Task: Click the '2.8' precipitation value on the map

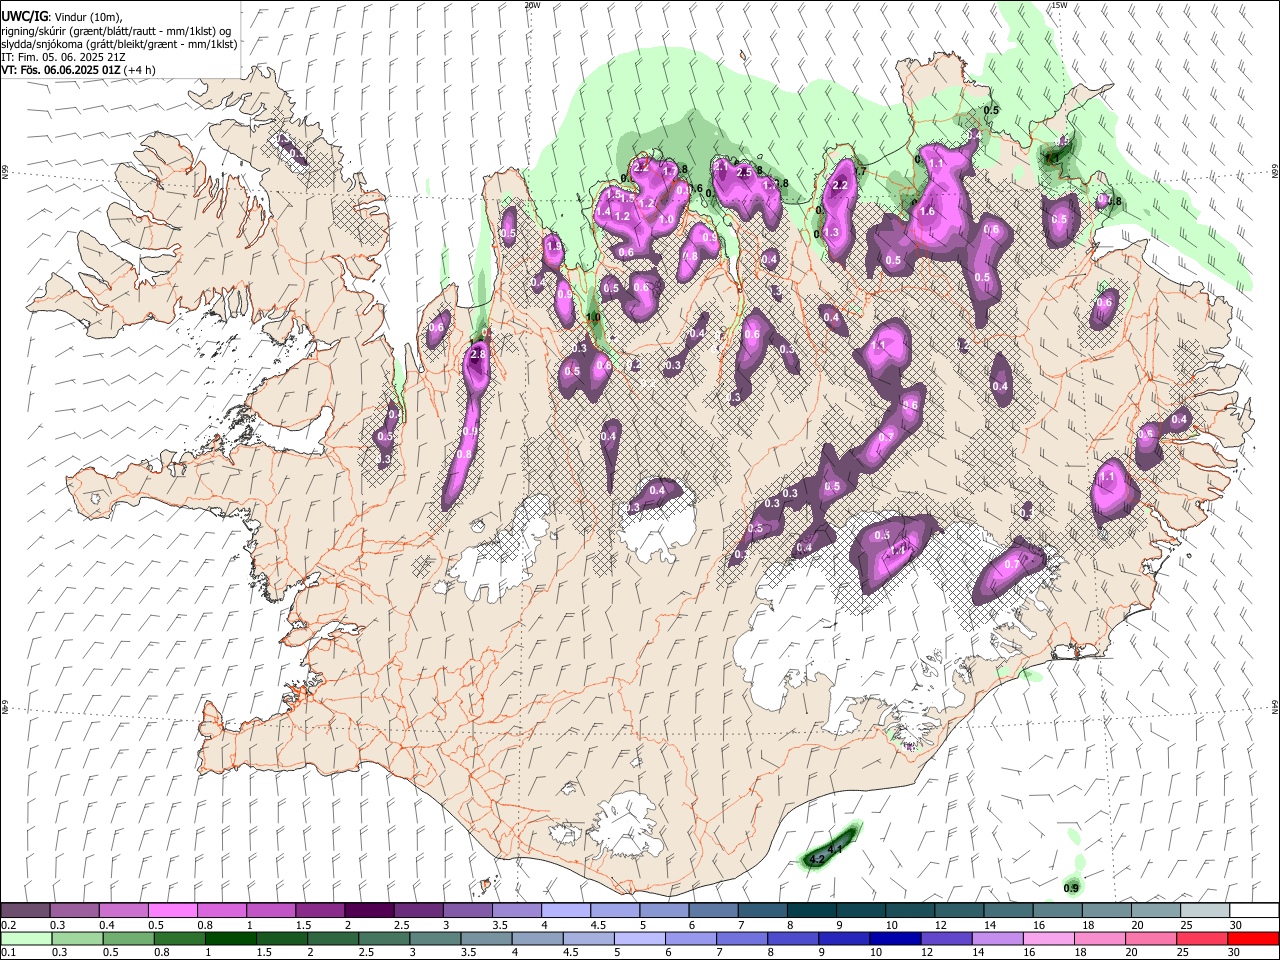Action: pos(477,354)
